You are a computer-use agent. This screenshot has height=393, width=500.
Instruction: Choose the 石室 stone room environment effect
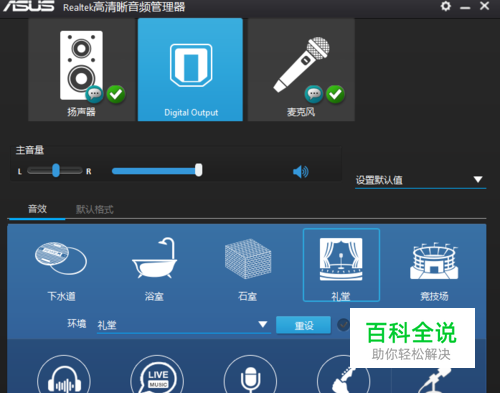point(248,269)
